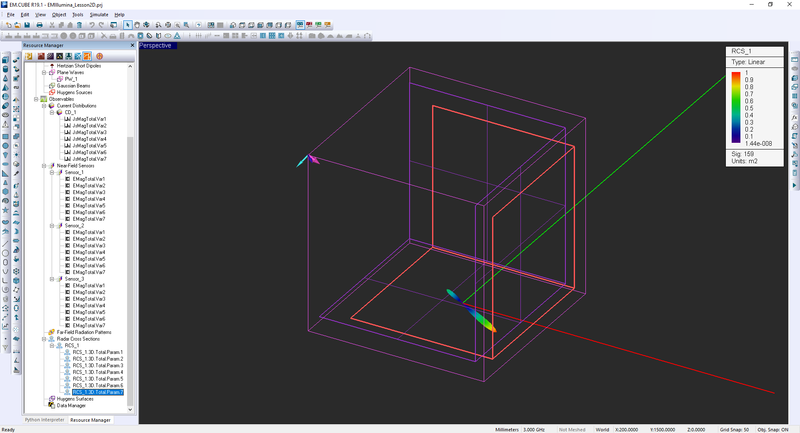The width and height of the screenshot is (800, 433).
Task: Choose the Pan hand tool
Action: (x=136, y=25)
